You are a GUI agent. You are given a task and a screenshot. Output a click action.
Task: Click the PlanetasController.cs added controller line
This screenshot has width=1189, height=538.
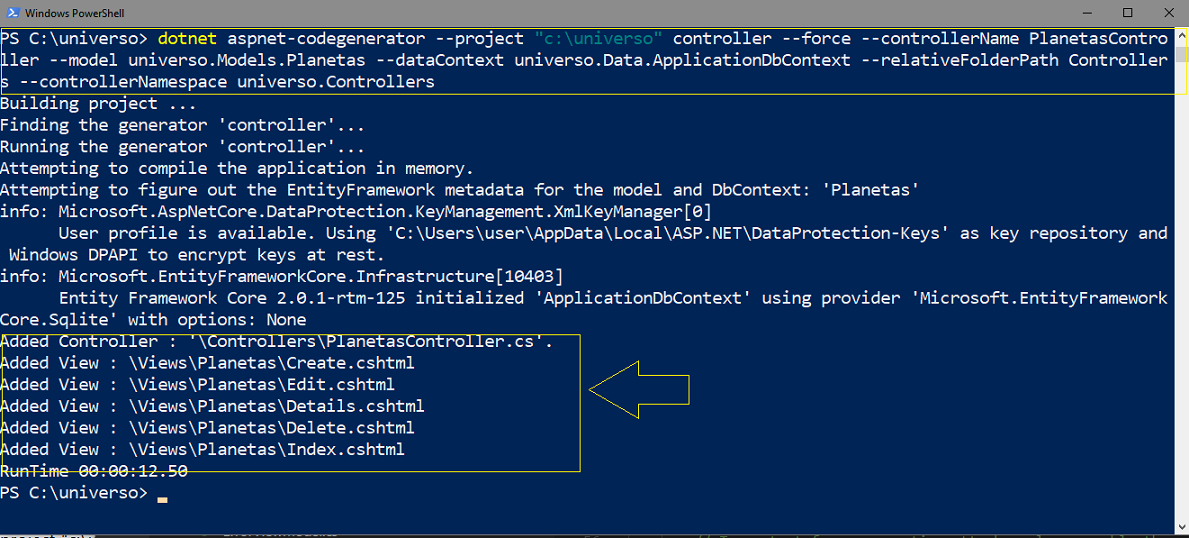click(x=277, y=341)
